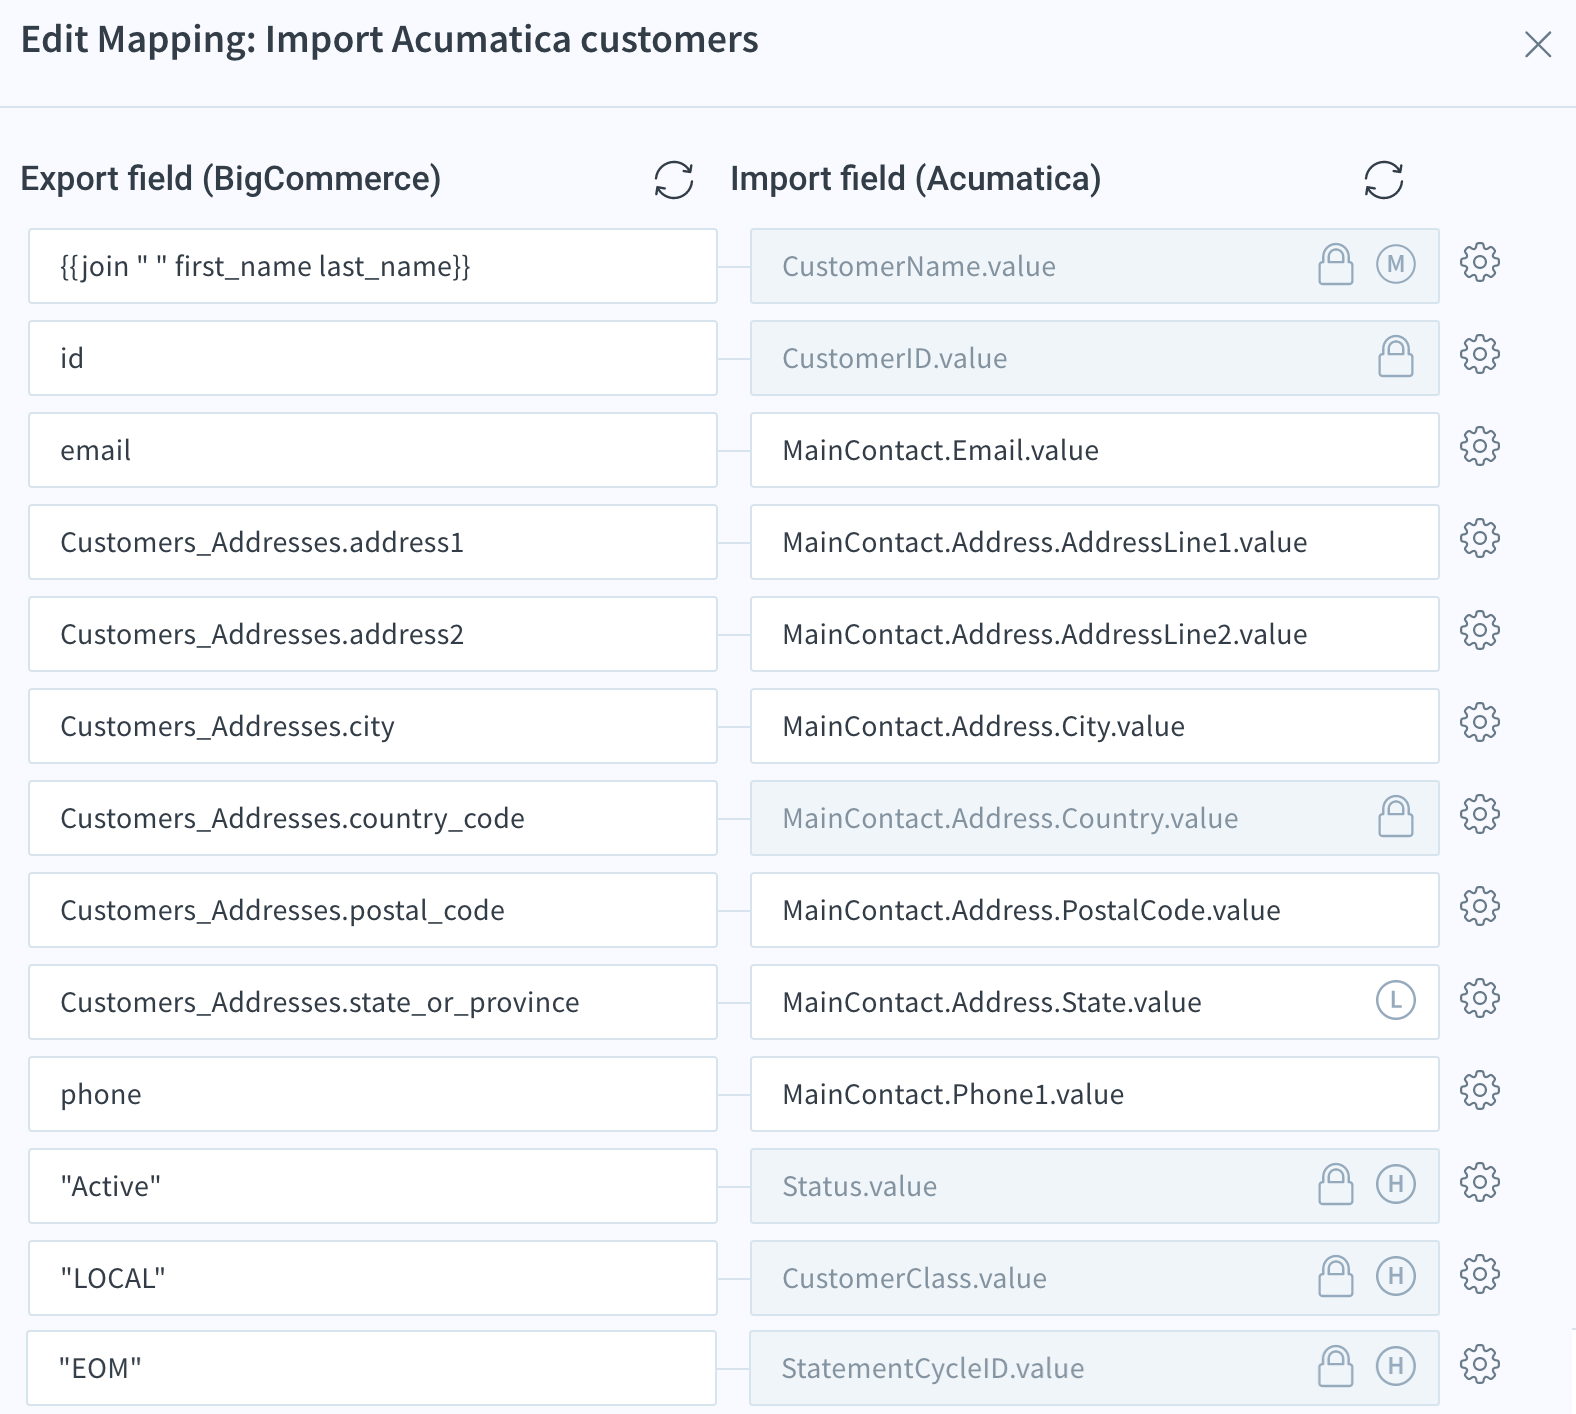This screenshot has width=1576, height=1414.
Task: Refresh the BigCommerce export fields
Action: click(674, 180)
